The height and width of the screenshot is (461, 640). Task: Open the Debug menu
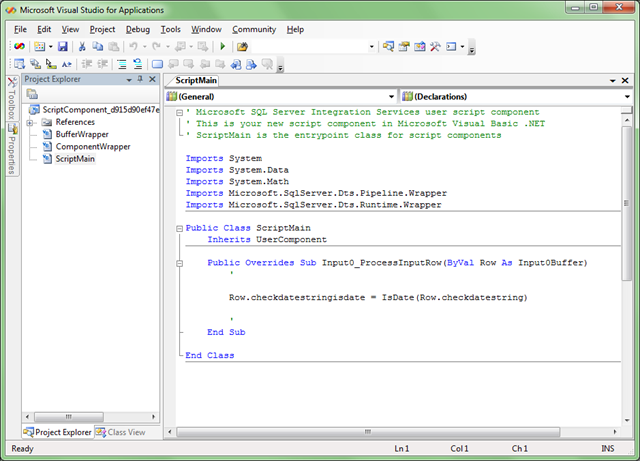138,30
